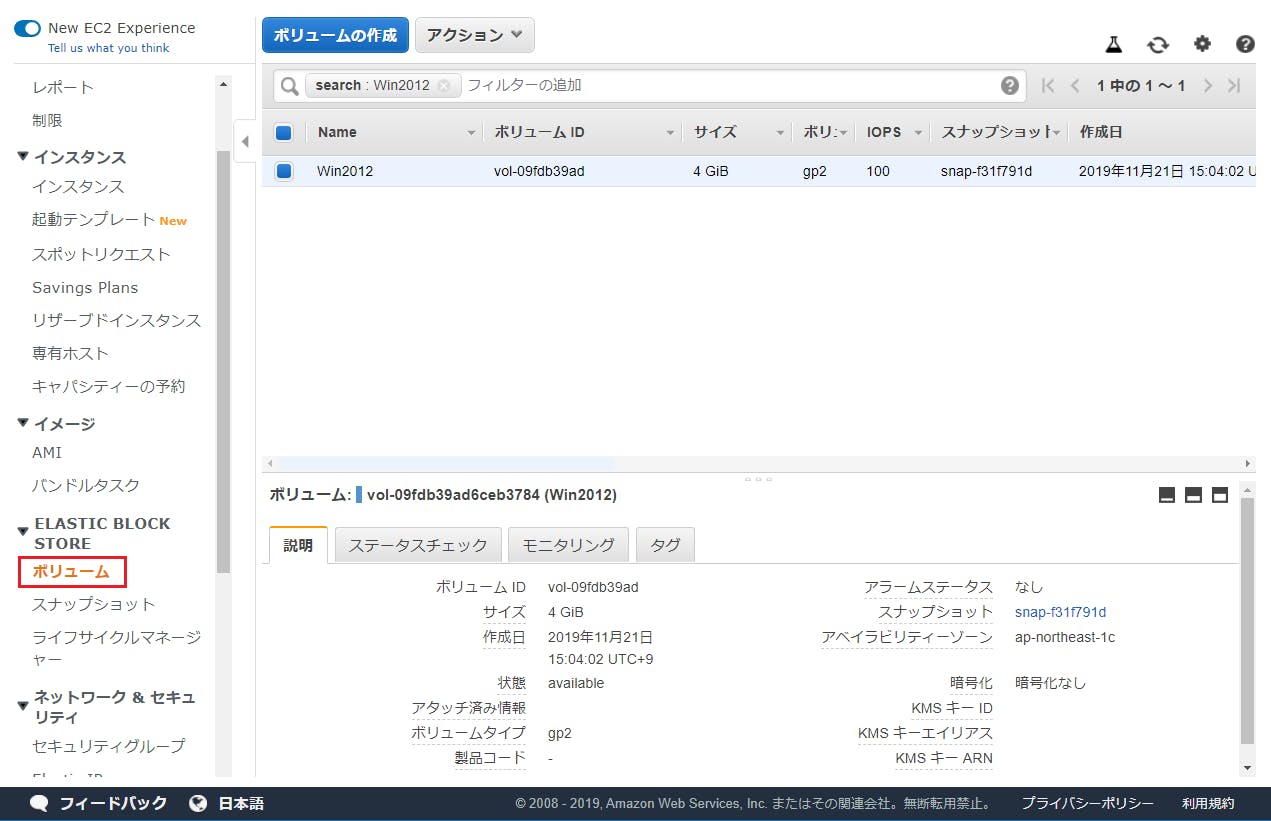Open レポート in sidebar
Image resolution: width=1271 pixels, height=821 pixels.
click(x=63, y=87)
